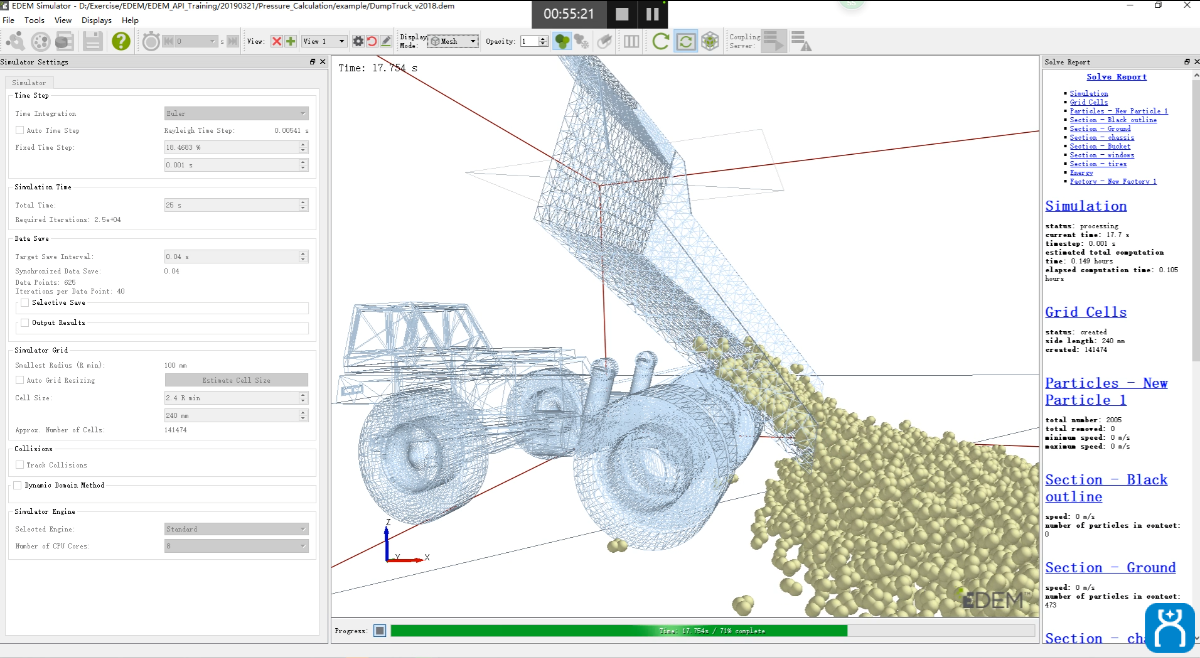Expand the Time Integration Euler dropdown
1200x658 pixels.
point(236,114)
